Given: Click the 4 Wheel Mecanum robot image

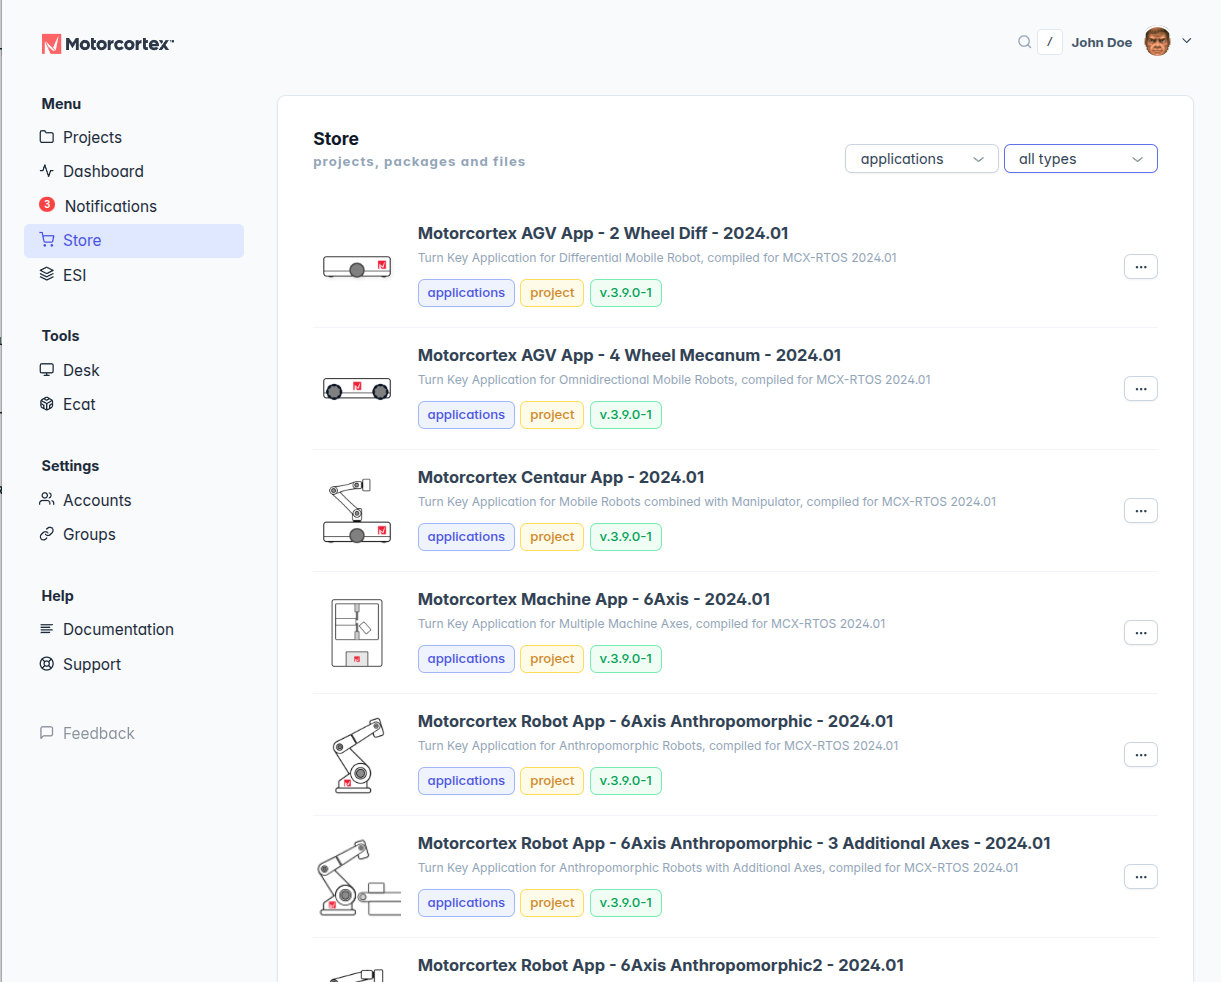Looking at the screenshot, I should point(357,389).
